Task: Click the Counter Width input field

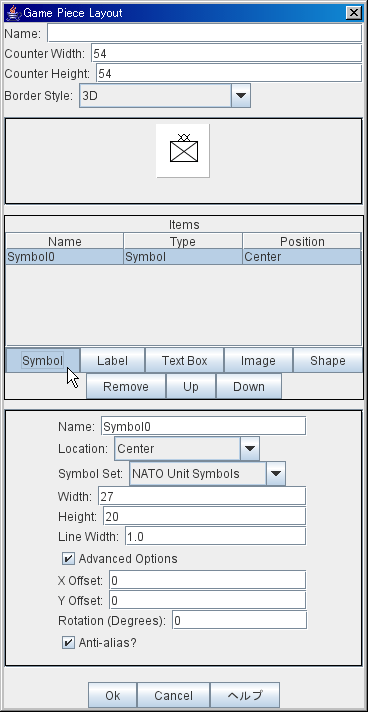Action: [226, 54]
